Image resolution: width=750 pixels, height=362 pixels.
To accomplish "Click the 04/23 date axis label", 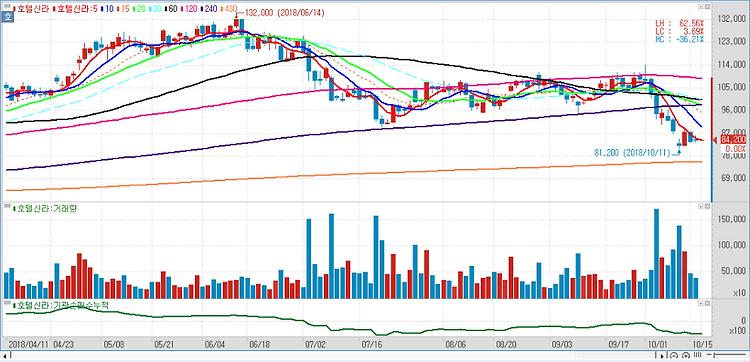I will (63, 344).
